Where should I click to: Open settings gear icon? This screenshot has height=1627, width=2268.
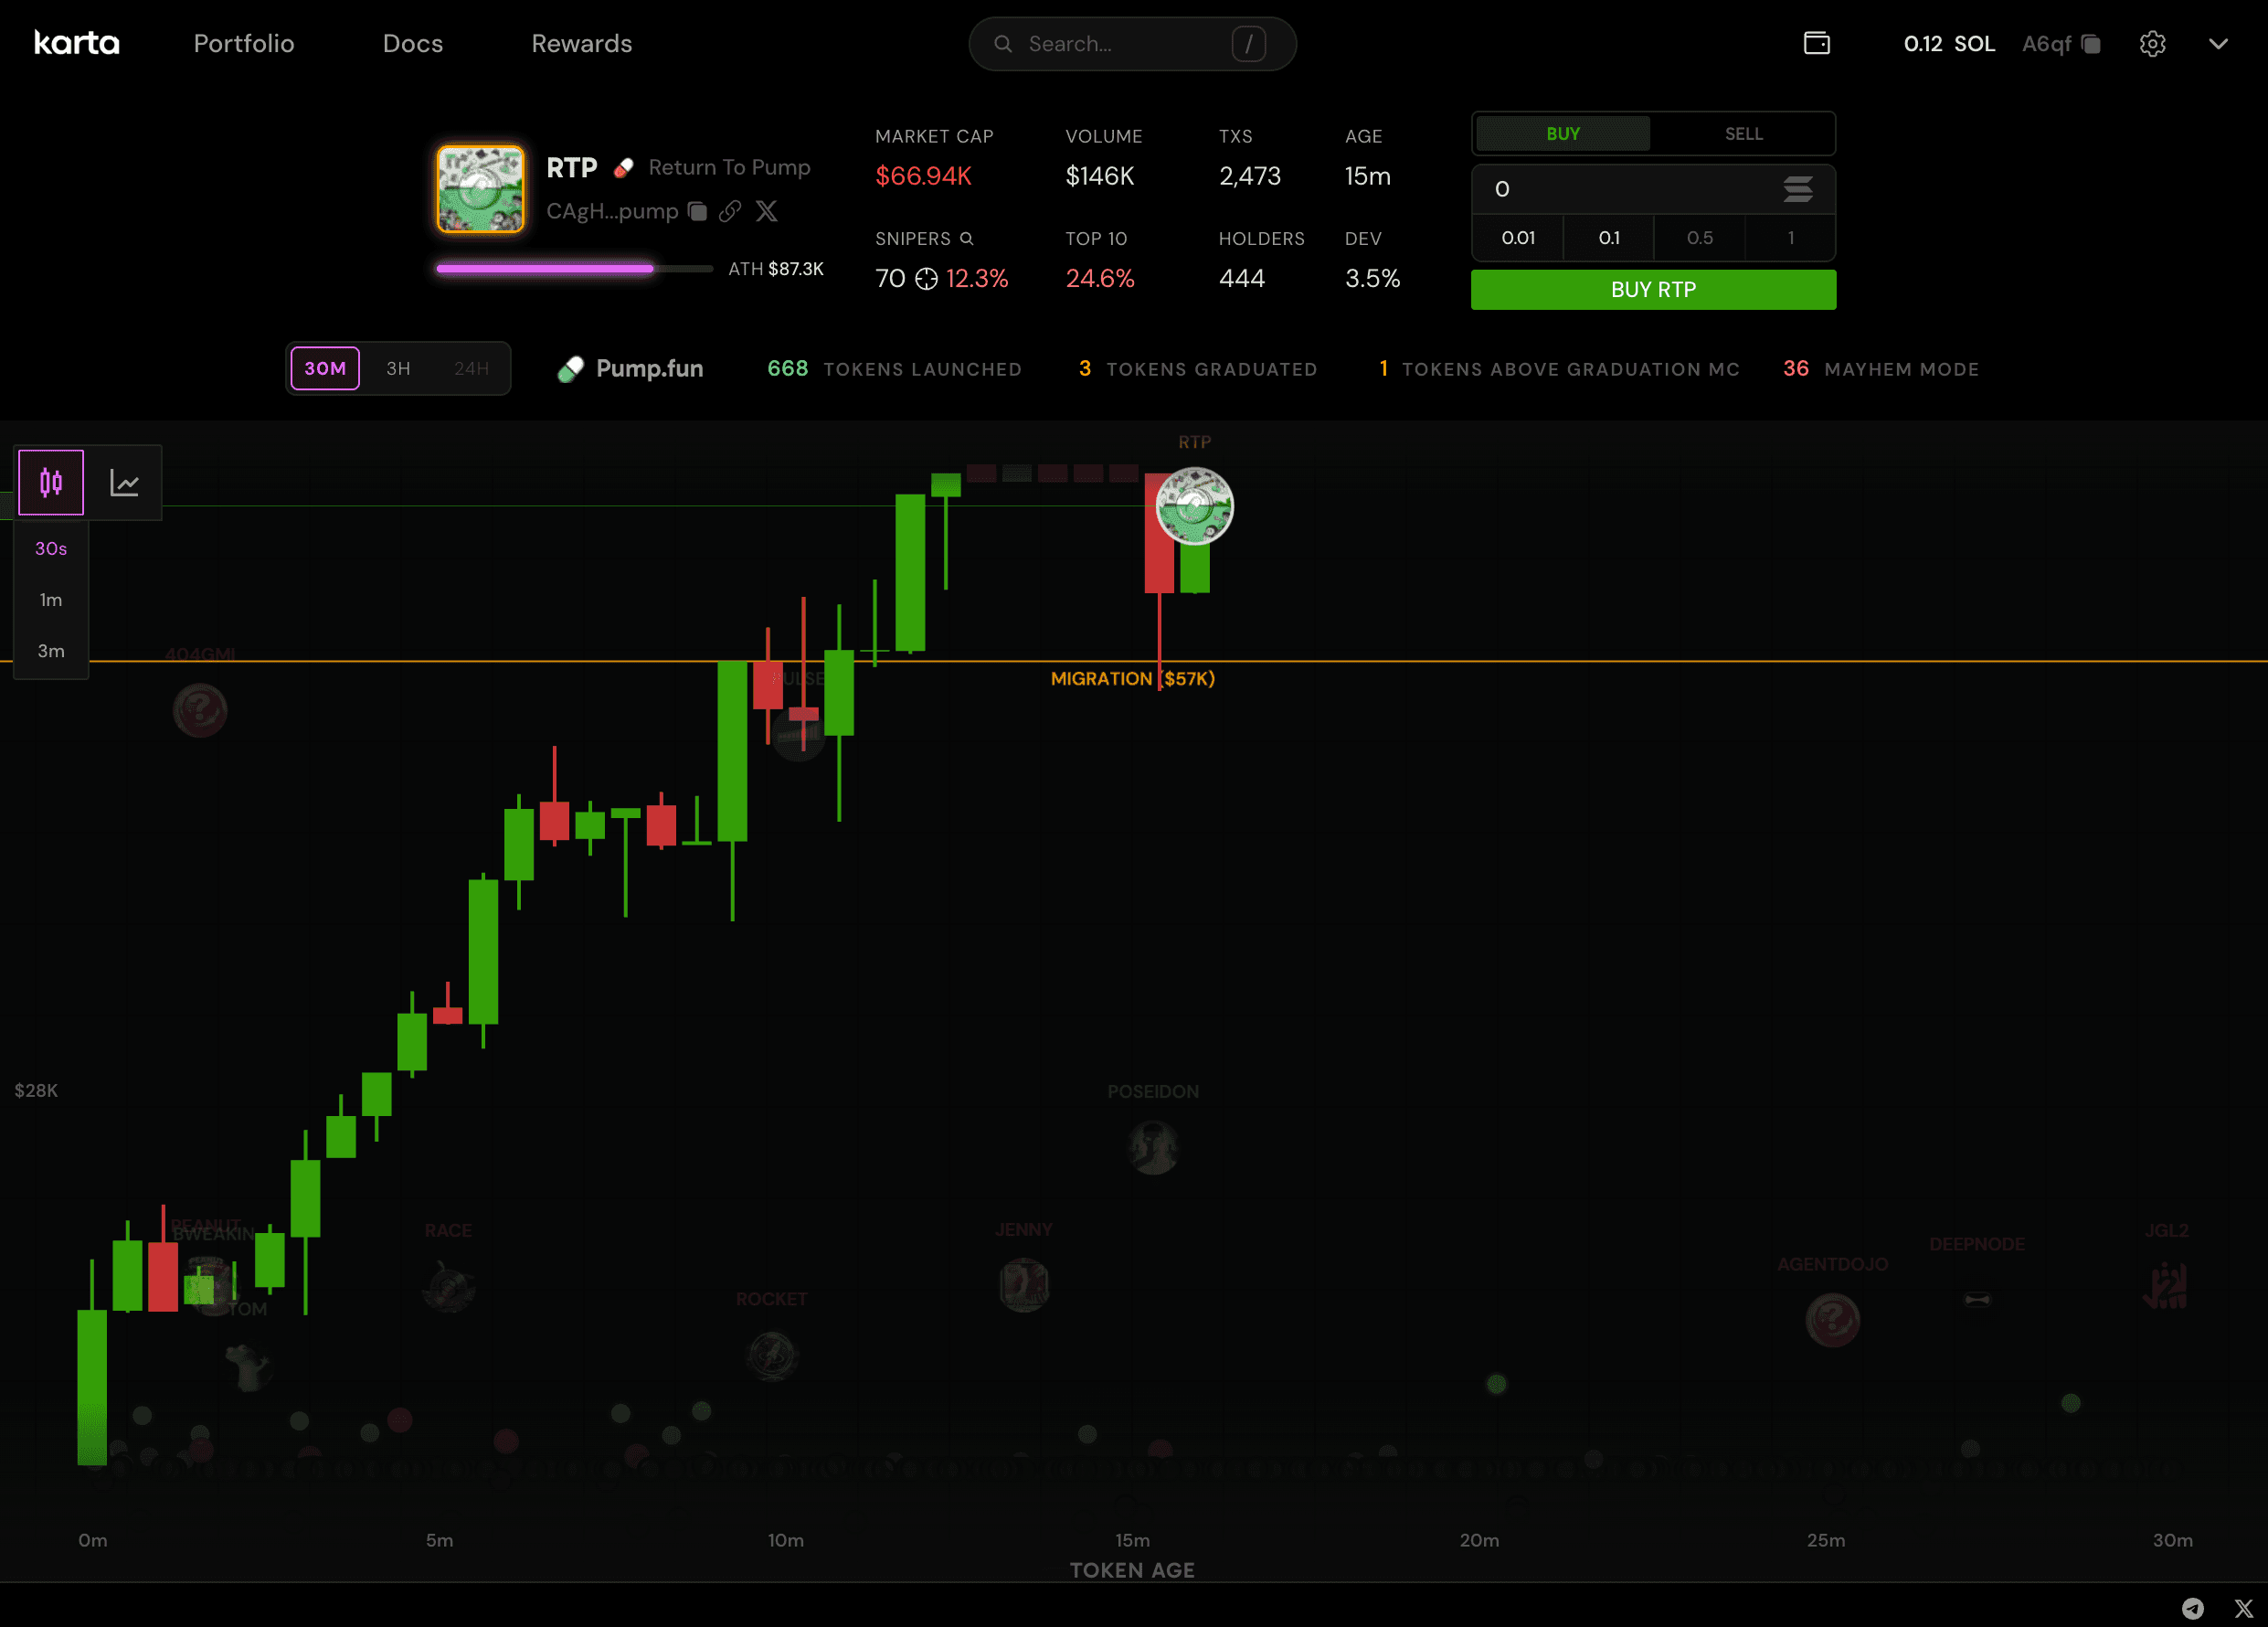click(x=2152, y=44)
